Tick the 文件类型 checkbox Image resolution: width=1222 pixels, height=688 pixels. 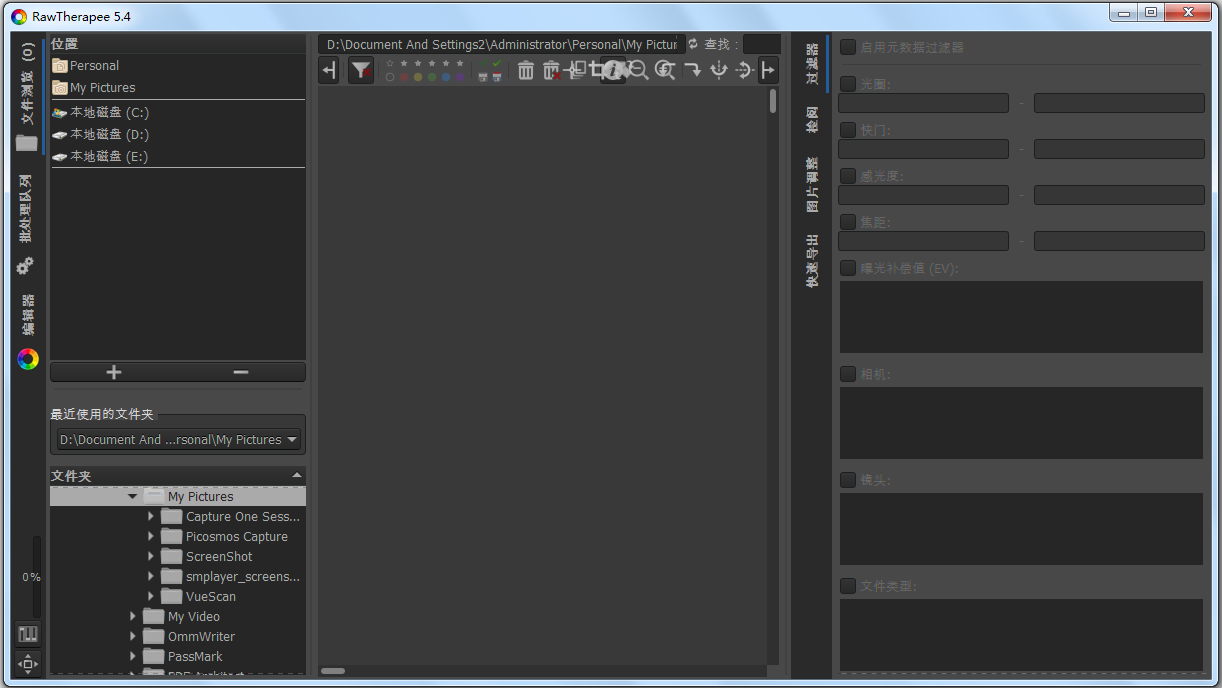click(848, 586)
